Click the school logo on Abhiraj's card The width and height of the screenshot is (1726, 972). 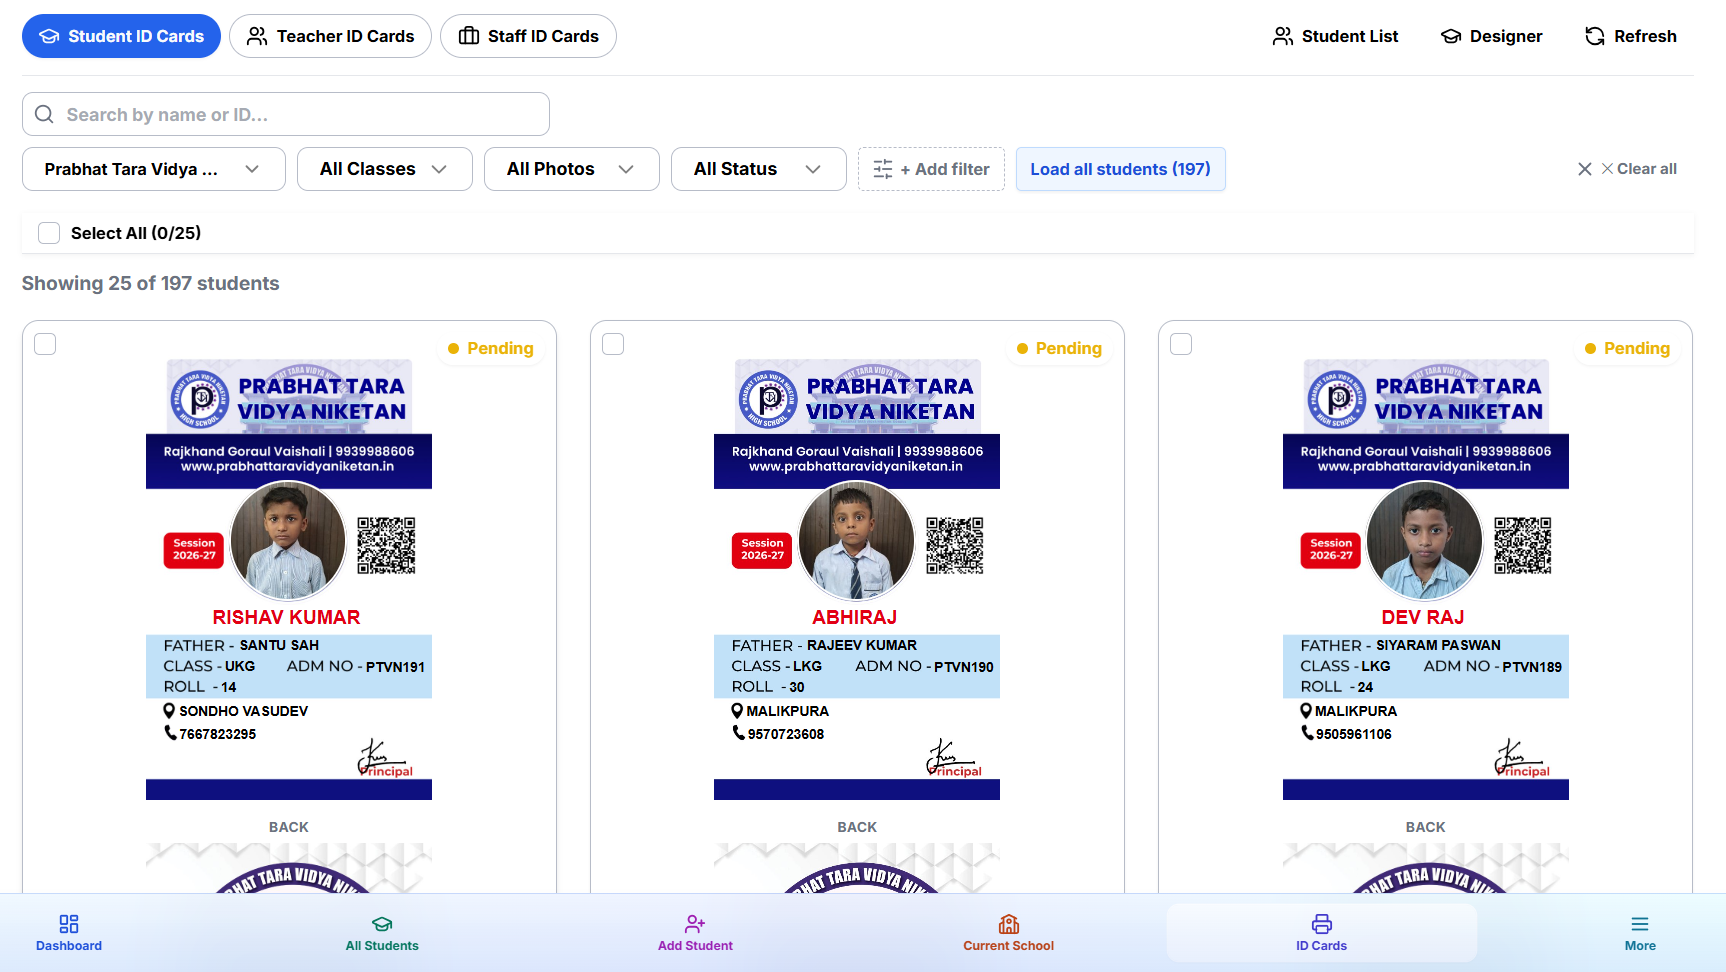tap(768, 399)
